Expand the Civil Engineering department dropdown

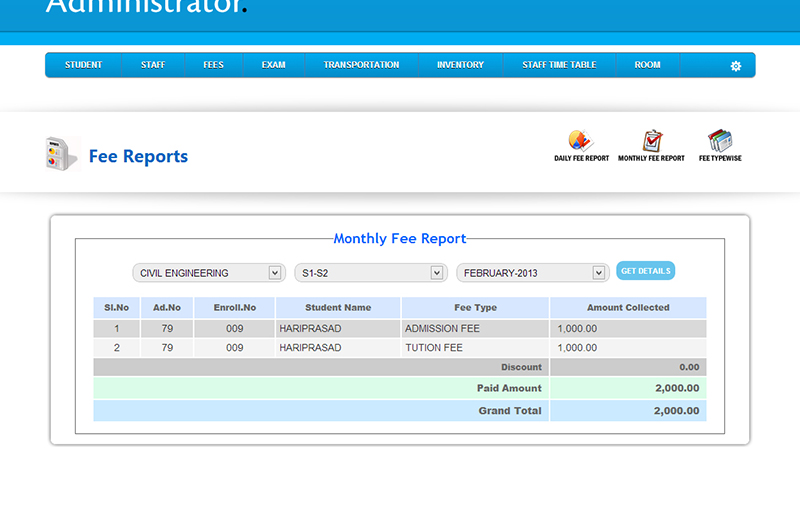coord(209,273)
